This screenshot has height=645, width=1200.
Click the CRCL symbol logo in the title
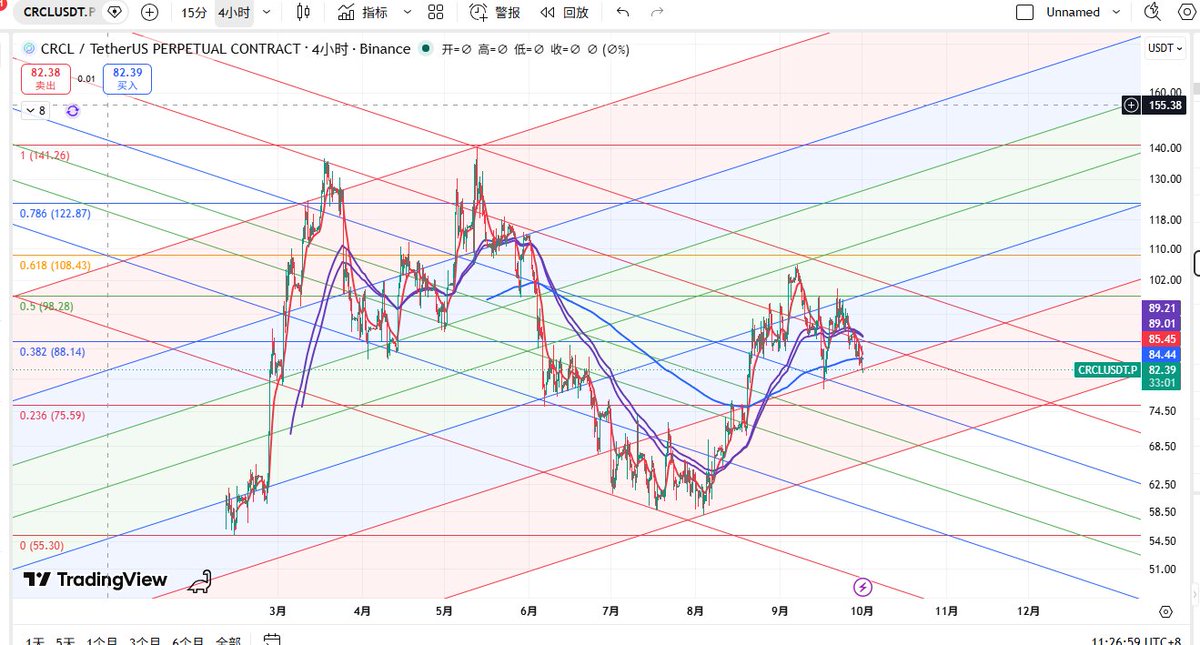[28, 48]
